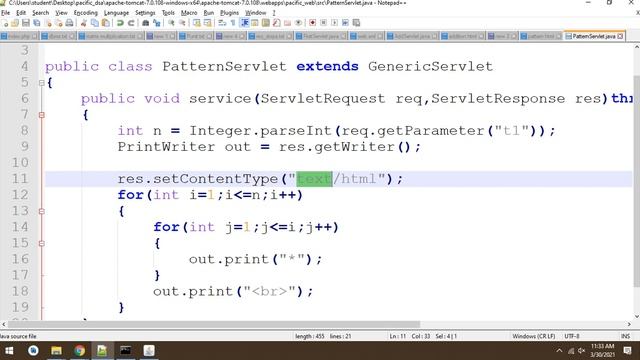Click the horizontal scrollbar thumb

point(214,324)
